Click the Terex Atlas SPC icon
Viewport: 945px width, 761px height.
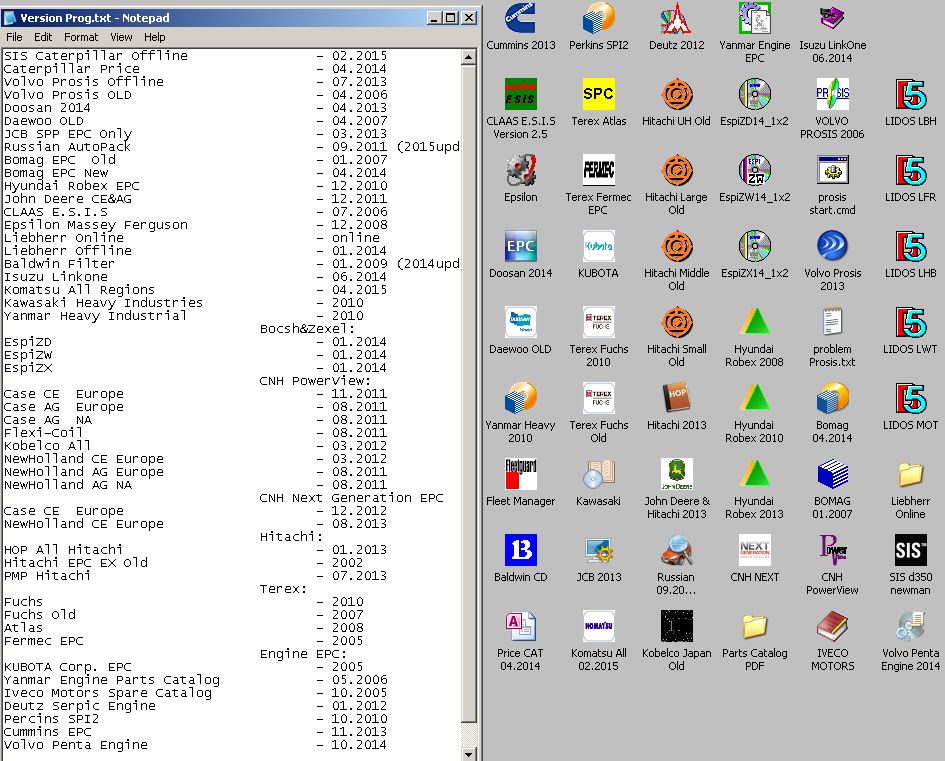599,95
